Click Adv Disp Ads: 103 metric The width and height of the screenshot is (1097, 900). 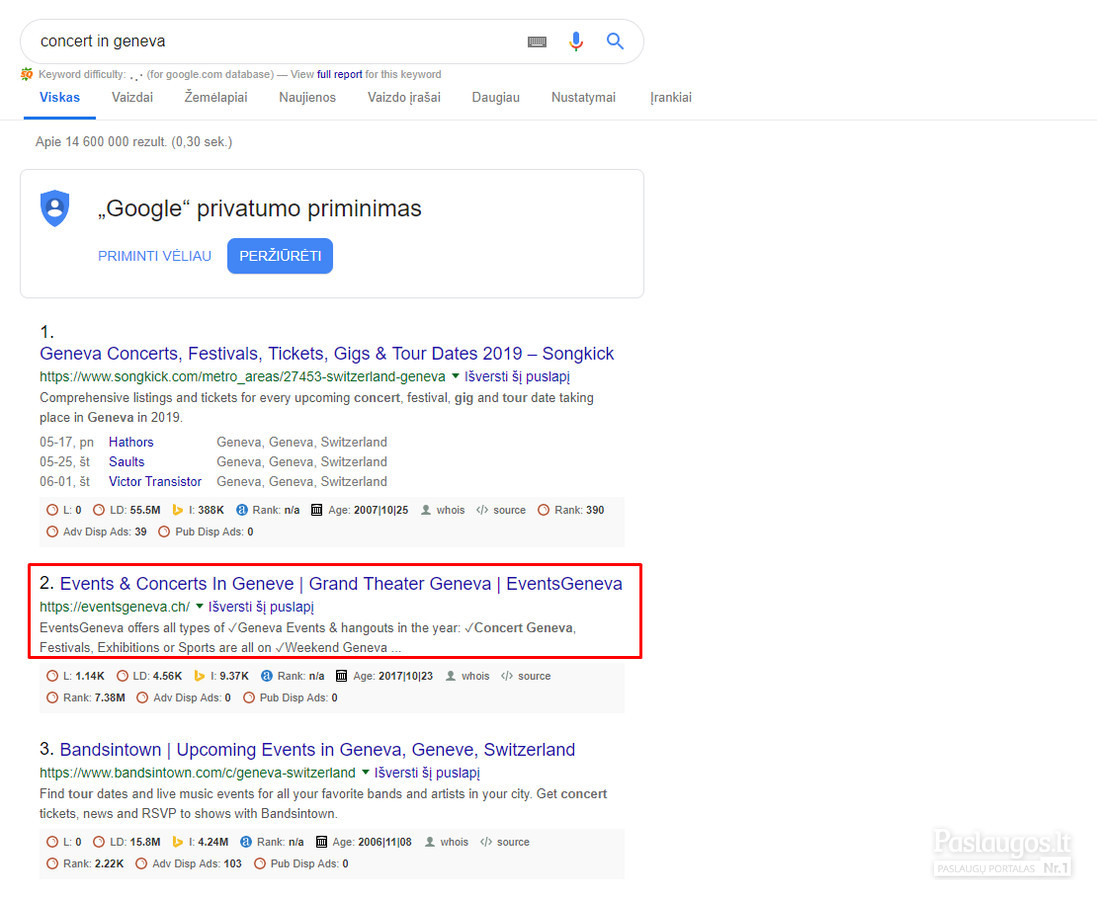coord(188,864)
